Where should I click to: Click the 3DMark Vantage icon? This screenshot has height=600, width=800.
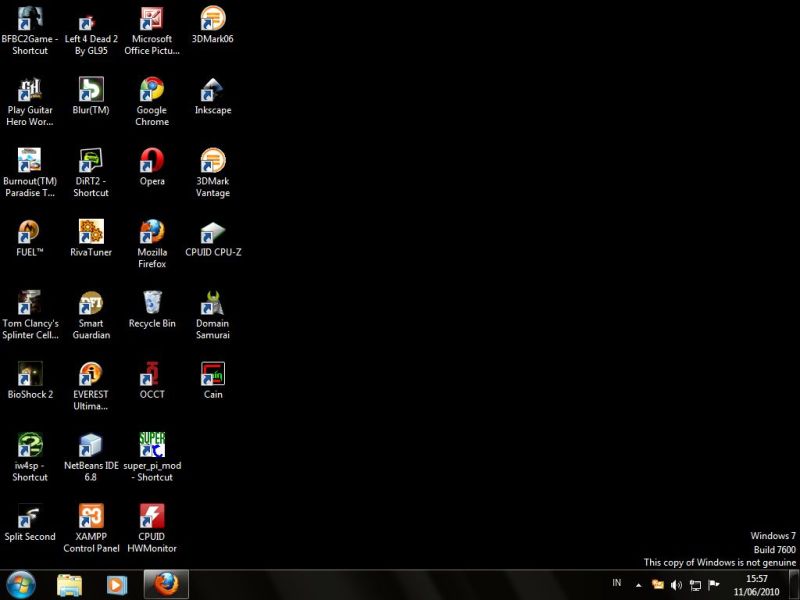click(x=213, y=160)
